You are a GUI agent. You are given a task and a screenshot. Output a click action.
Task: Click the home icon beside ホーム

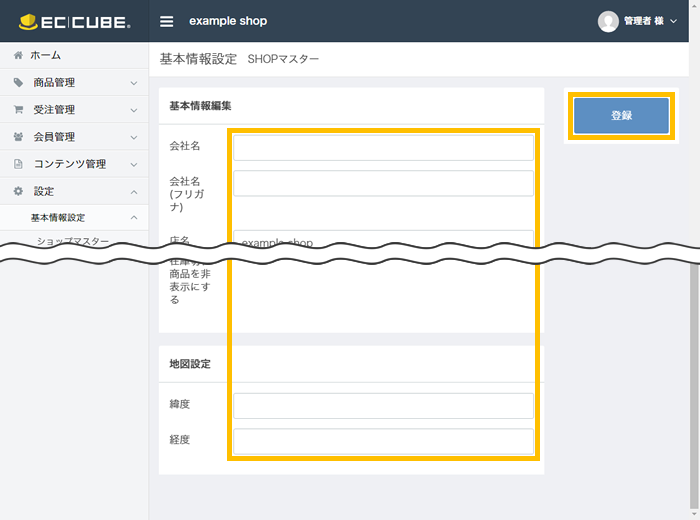point(18,55)
